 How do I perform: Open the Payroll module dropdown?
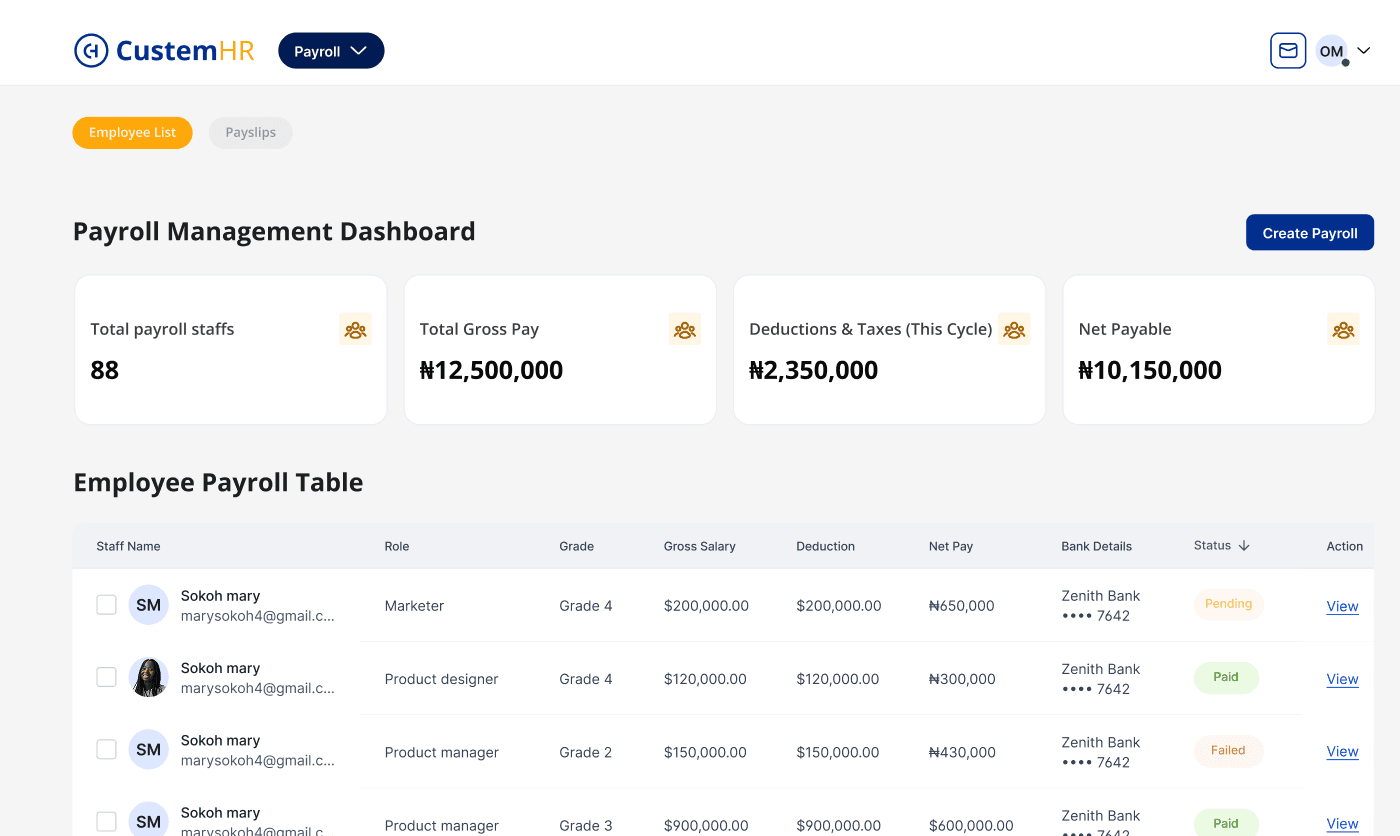pyautogui.click(x=331, y=51)
